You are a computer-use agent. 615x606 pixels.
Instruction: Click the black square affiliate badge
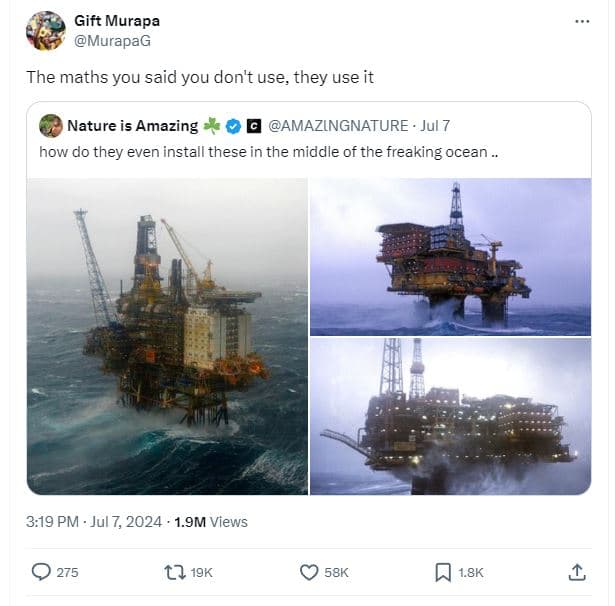tap(254, 126)
